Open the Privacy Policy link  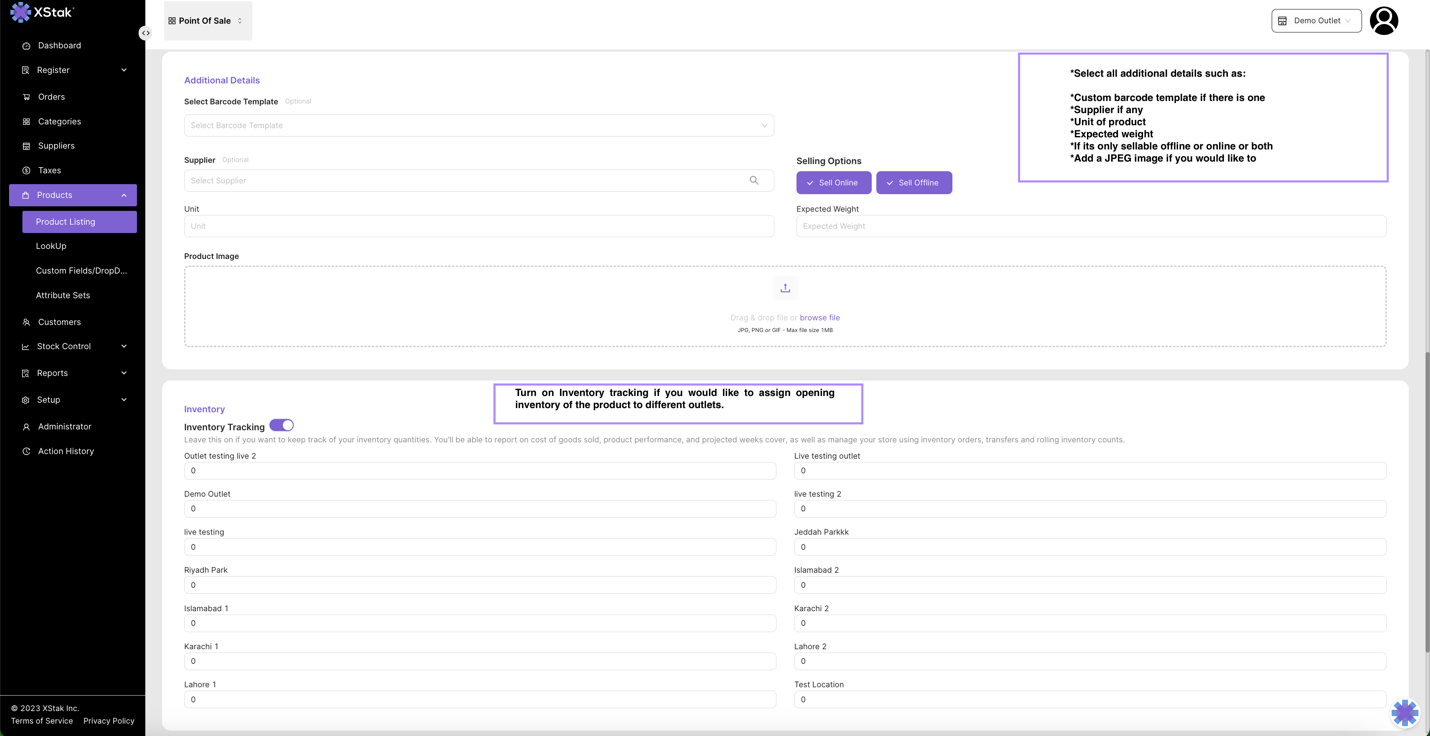pyautogui.click(x=108, y=721)
